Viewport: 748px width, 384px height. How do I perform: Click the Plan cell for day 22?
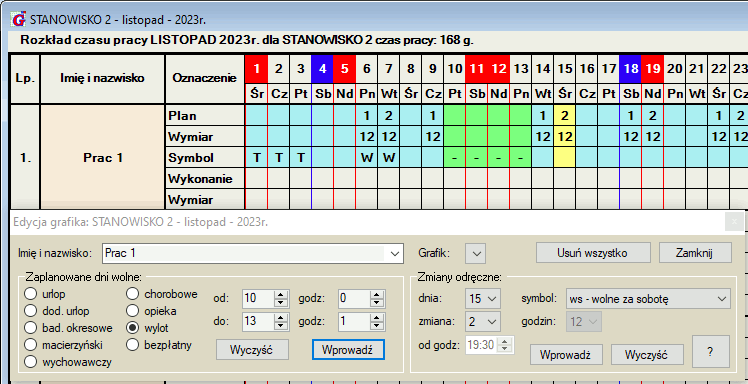(718, 115)
